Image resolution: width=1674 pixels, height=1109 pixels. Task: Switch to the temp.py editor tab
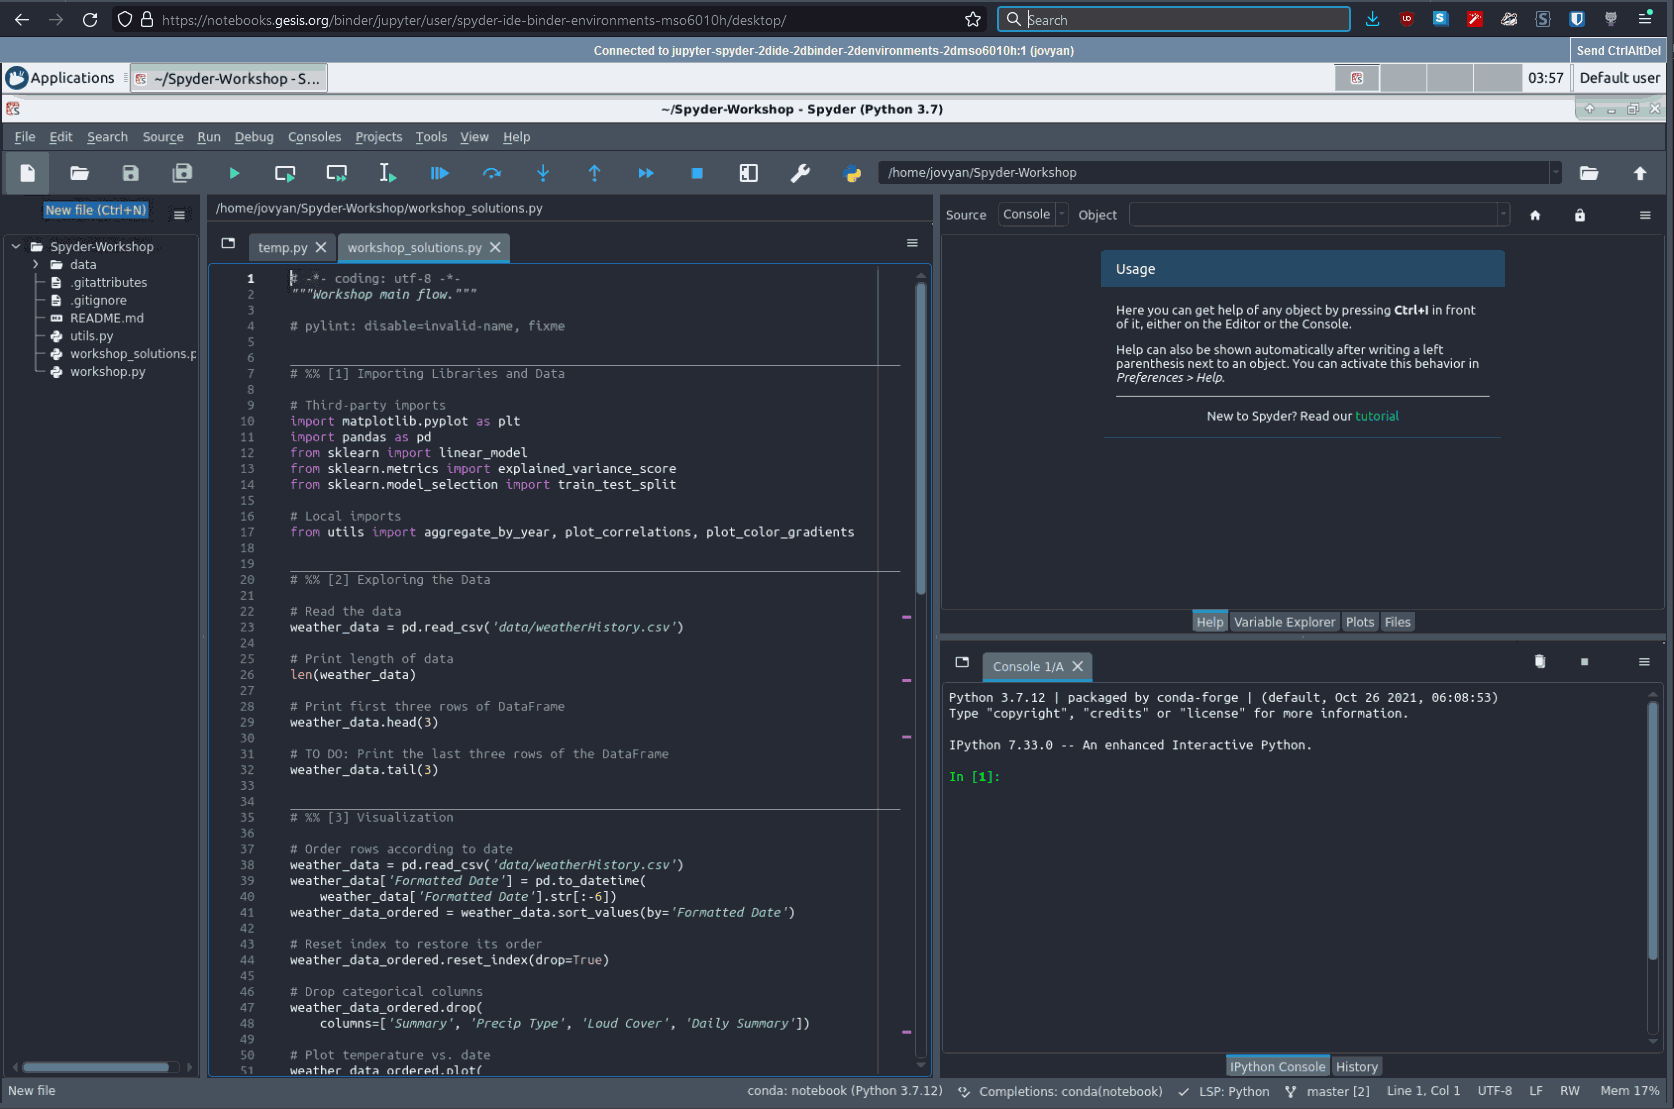(x=282, y=248)
